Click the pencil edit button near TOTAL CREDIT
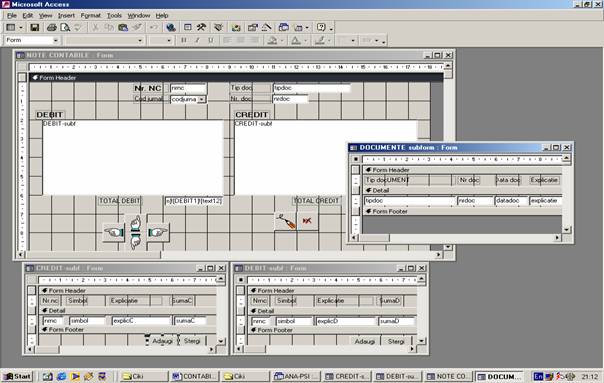 [285, 221]
